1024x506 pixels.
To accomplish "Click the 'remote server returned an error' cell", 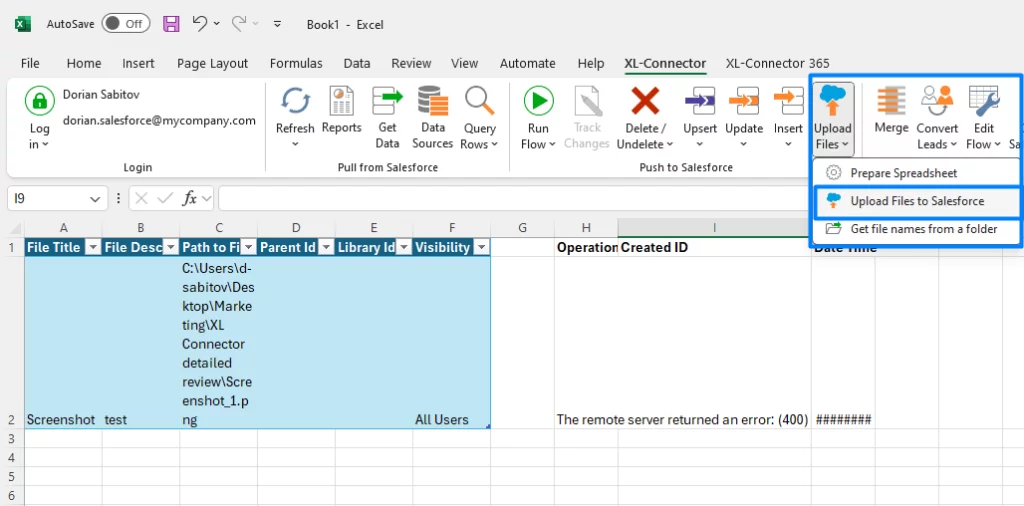I will click(x=586, y=343).
